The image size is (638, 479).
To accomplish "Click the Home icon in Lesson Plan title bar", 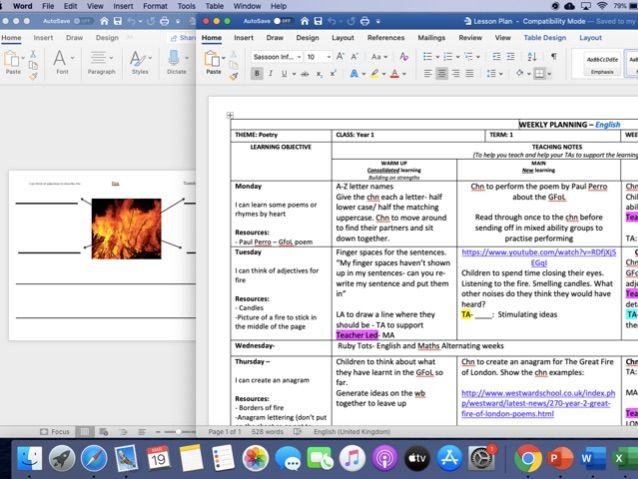I will pos(304,21).
